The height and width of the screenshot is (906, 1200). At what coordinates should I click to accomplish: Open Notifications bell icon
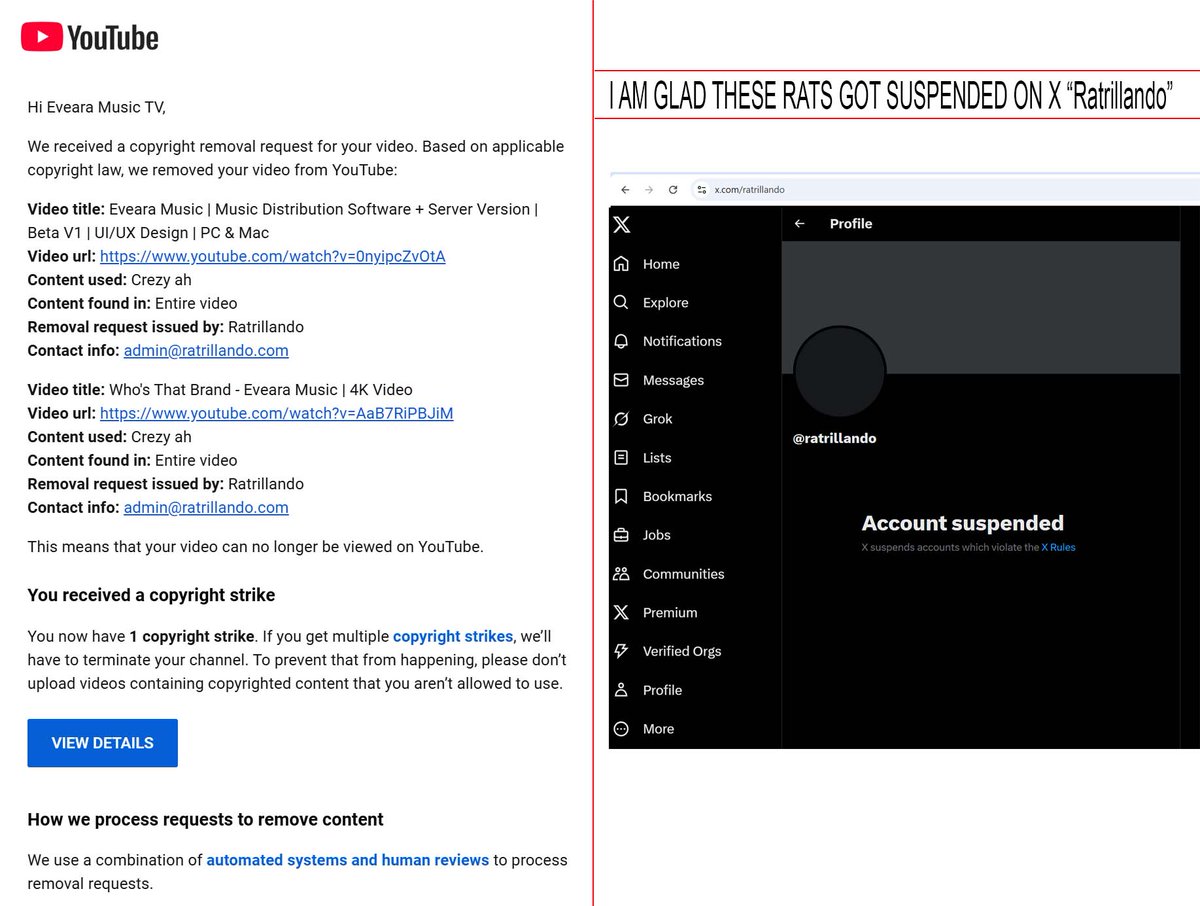click(621, 341)
